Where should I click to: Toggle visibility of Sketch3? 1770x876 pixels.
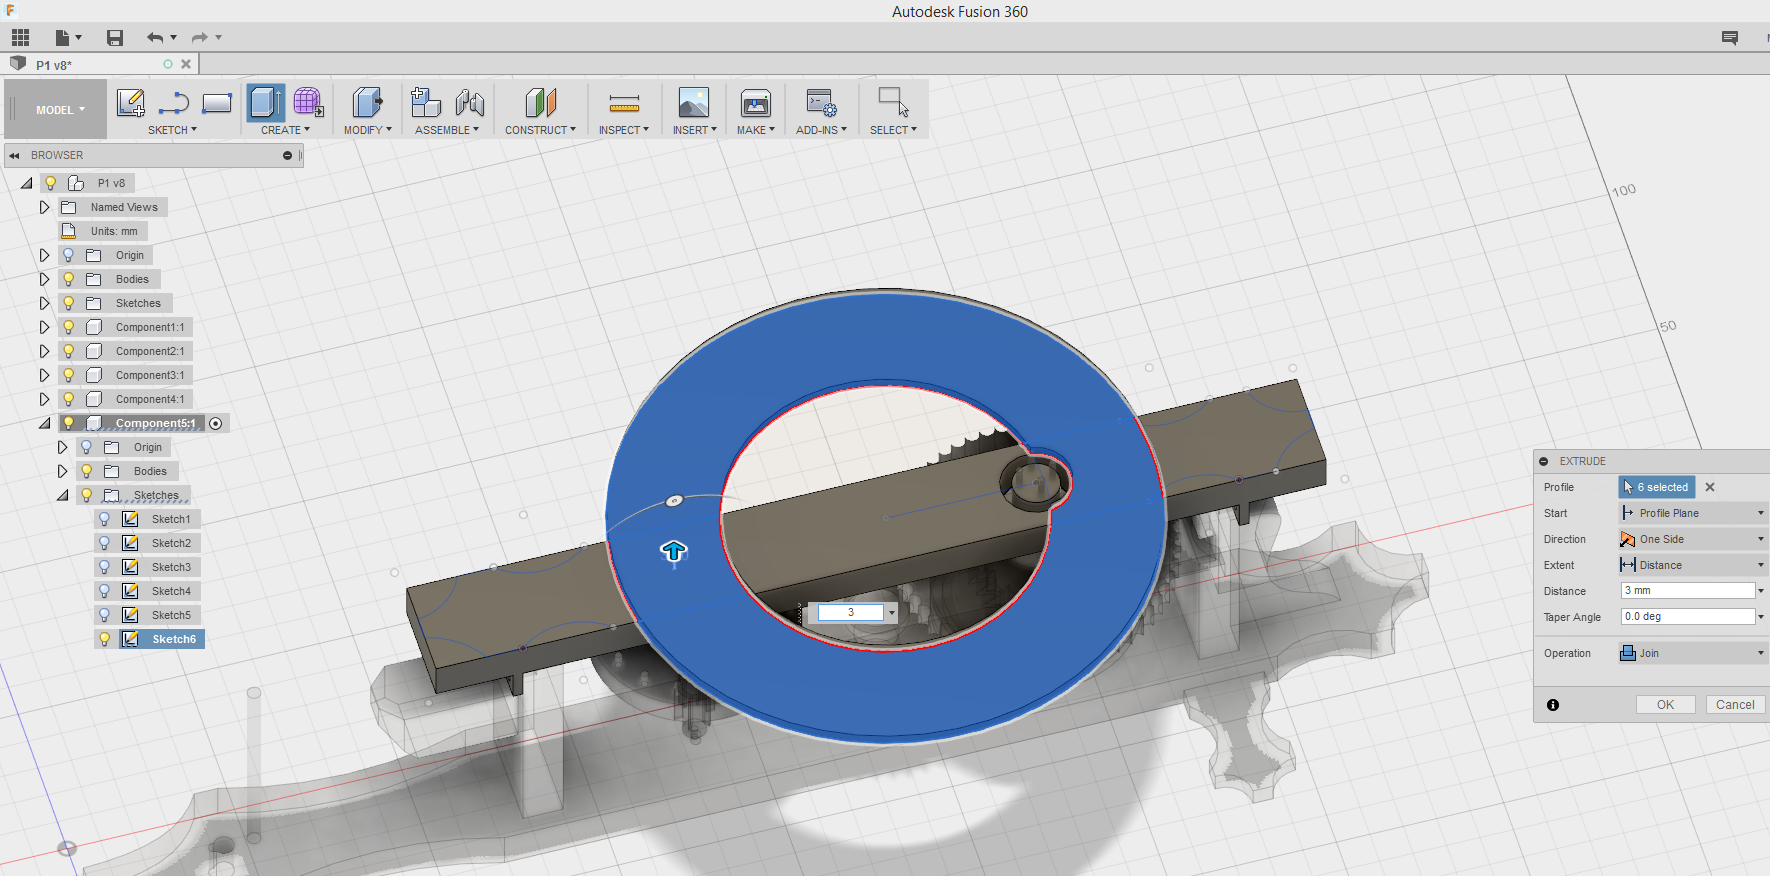[105, 567]
